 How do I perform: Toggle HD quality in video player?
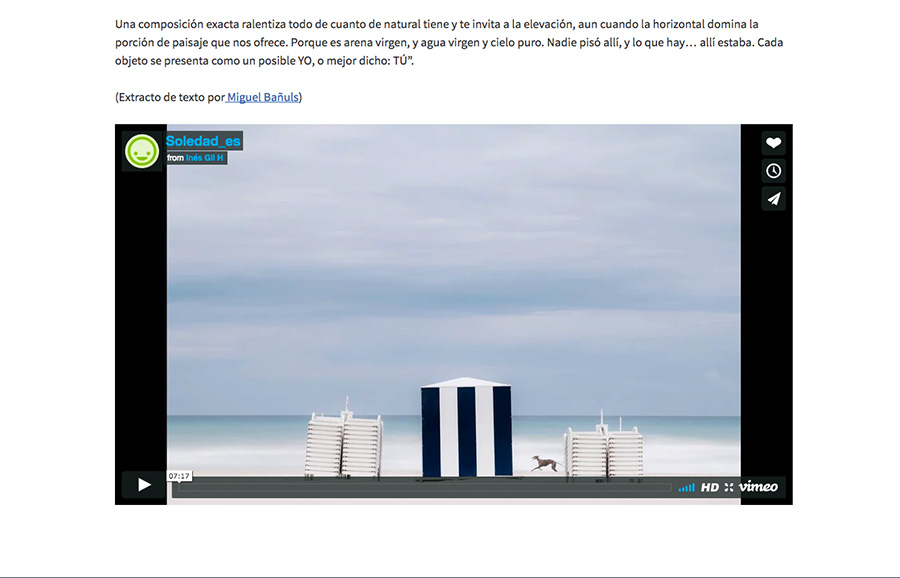[709, 487]
